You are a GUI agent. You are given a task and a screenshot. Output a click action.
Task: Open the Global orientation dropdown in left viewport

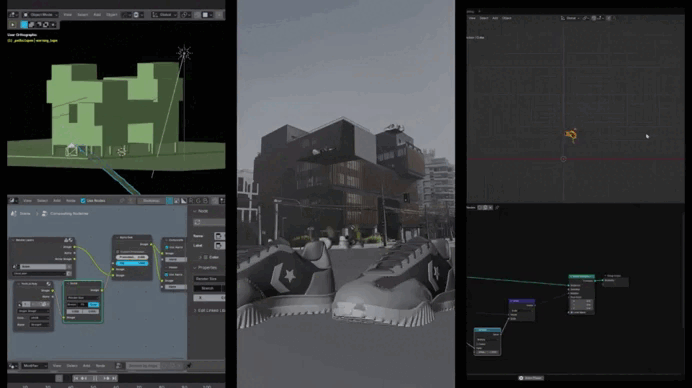click(164, 15)
